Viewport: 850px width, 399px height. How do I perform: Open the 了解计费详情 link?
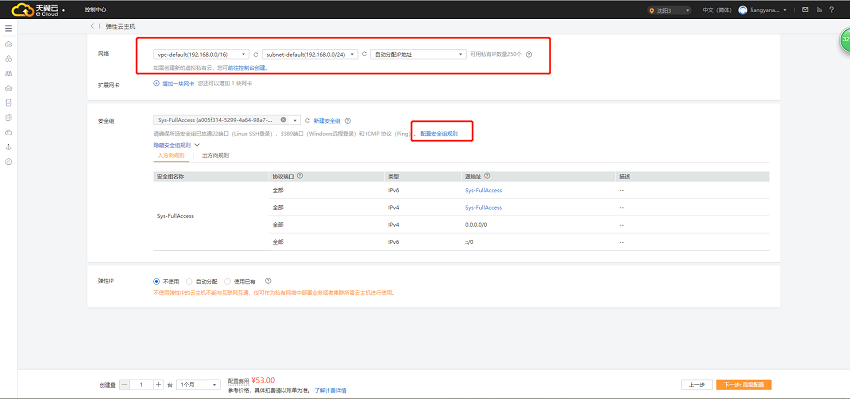331,390
